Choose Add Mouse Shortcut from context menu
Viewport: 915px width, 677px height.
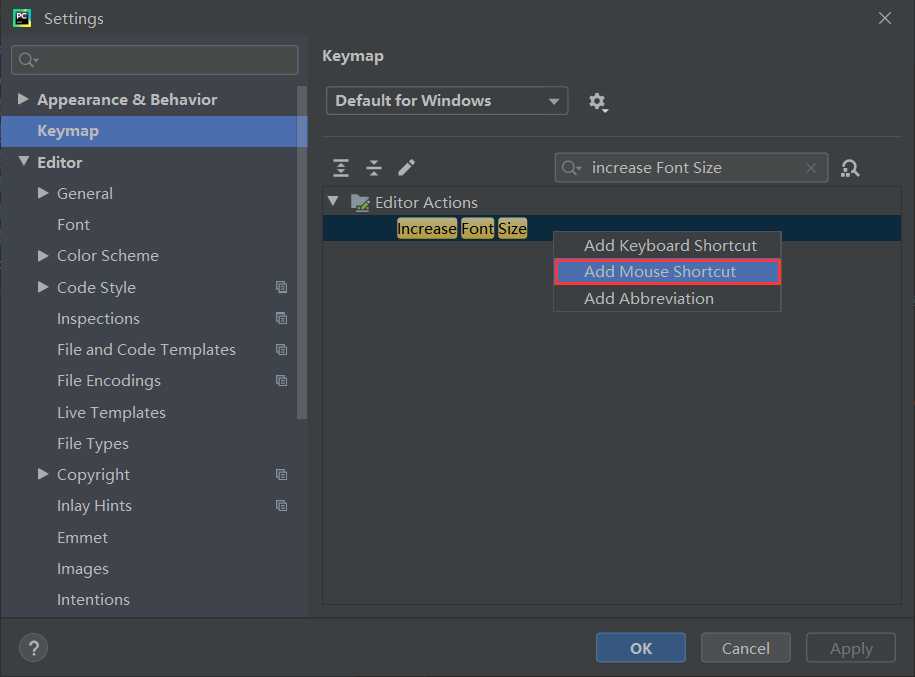(x=667, y=271)
